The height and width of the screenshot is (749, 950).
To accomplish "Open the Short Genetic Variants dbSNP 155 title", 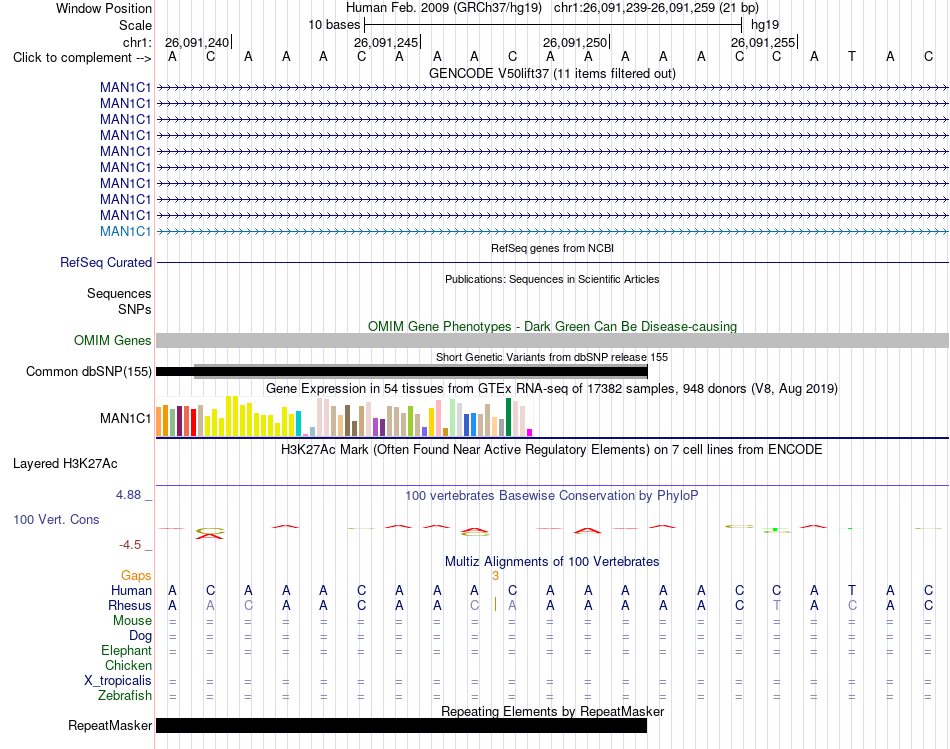I will [x=552, y=357].
